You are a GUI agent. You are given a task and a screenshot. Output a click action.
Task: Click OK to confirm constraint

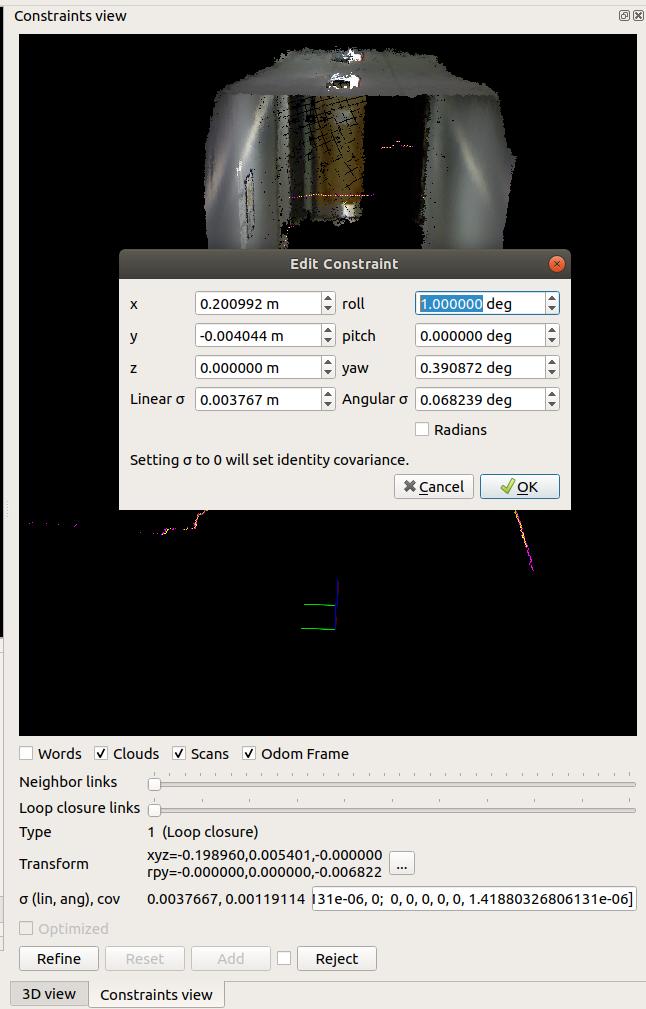coord(519,487)
